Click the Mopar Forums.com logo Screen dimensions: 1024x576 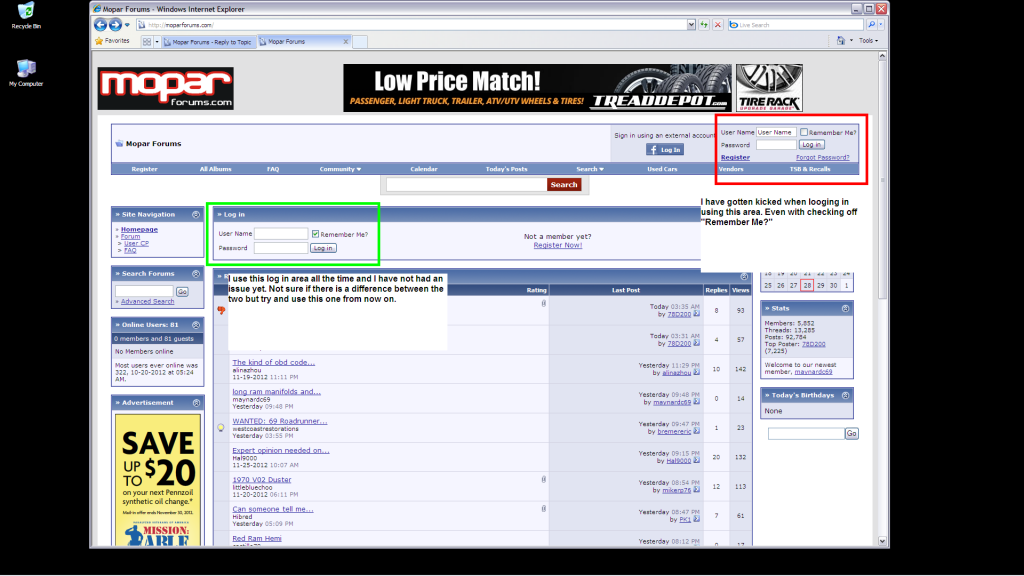pos(164,89)
